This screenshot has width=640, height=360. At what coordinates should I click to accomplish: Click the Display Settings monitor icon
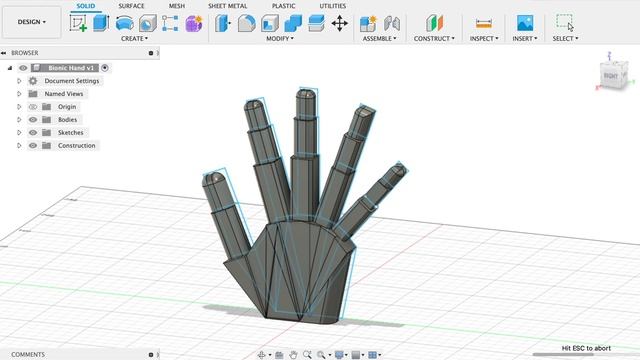339,355
